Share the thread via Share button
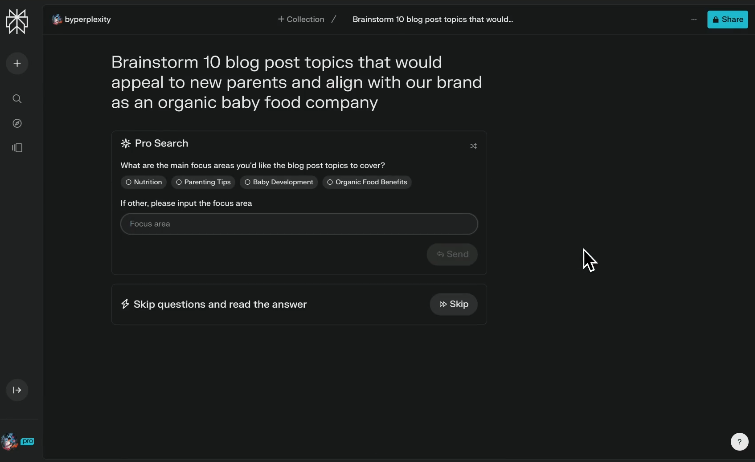 [x=727, y=19]
